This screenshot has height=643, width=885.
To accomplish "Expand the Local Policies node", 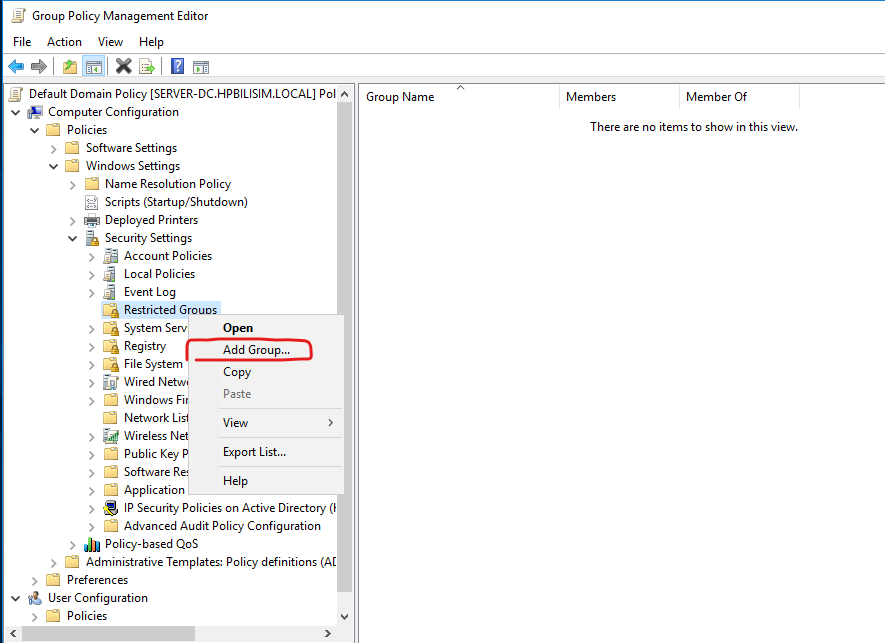I will click(x=91, y=275).
